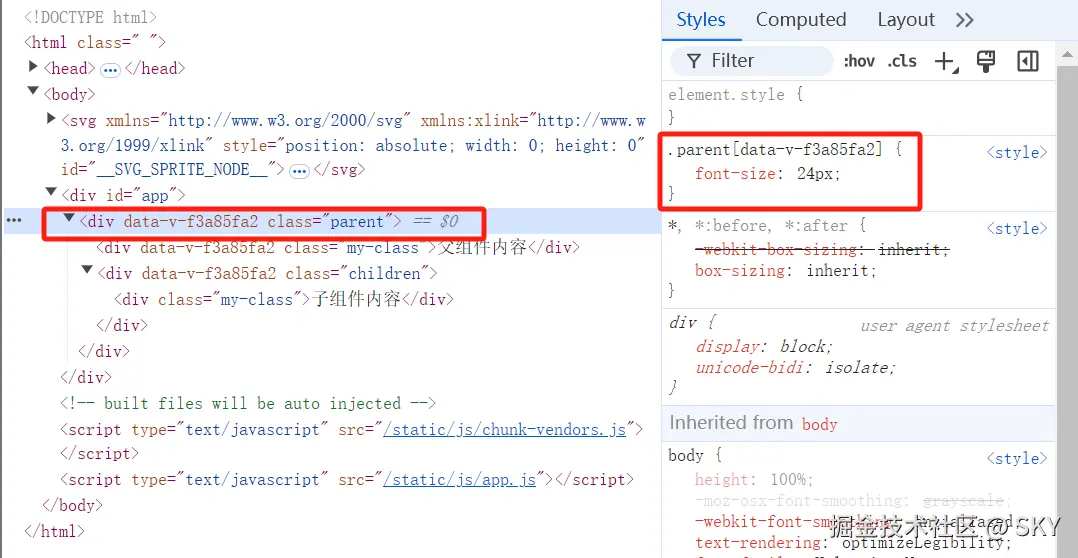Expand the head element node
Image resolution: width=1078 pixels, height=558 pixels.
(33, 67)
